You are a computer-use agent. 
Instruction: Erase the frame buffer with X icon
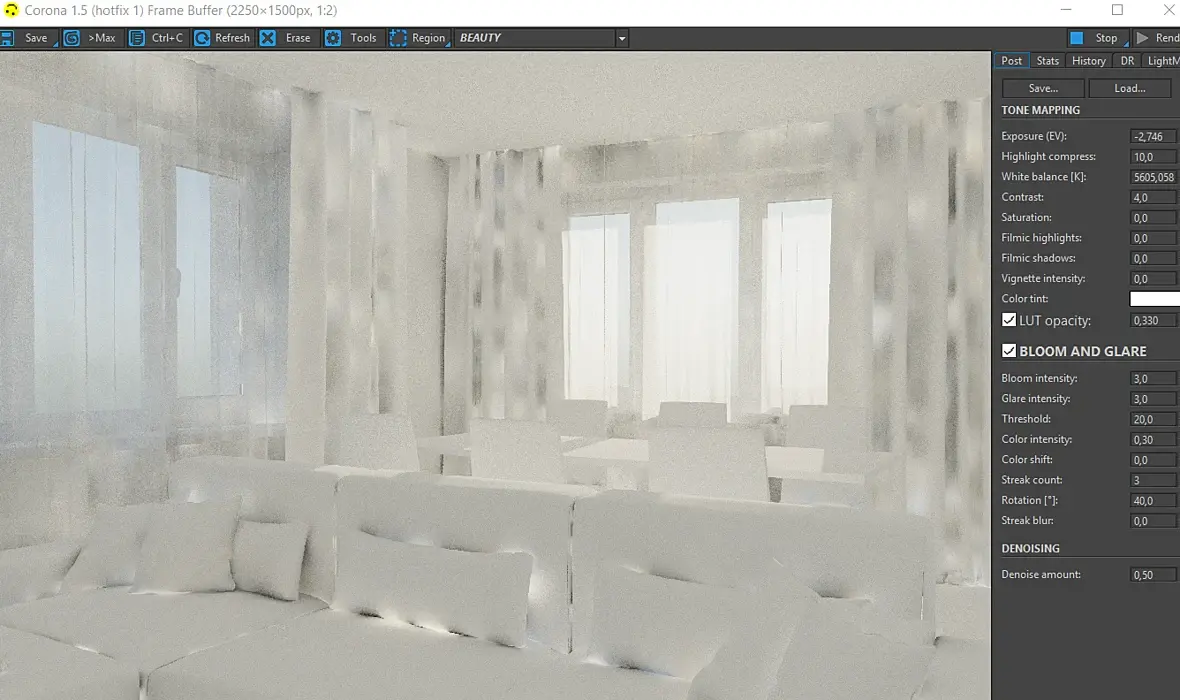(x=267, y=38)
